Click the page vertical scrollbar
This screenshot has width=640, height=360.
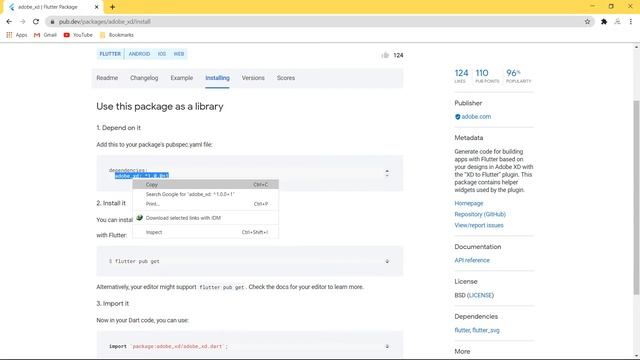pos(636,197)
